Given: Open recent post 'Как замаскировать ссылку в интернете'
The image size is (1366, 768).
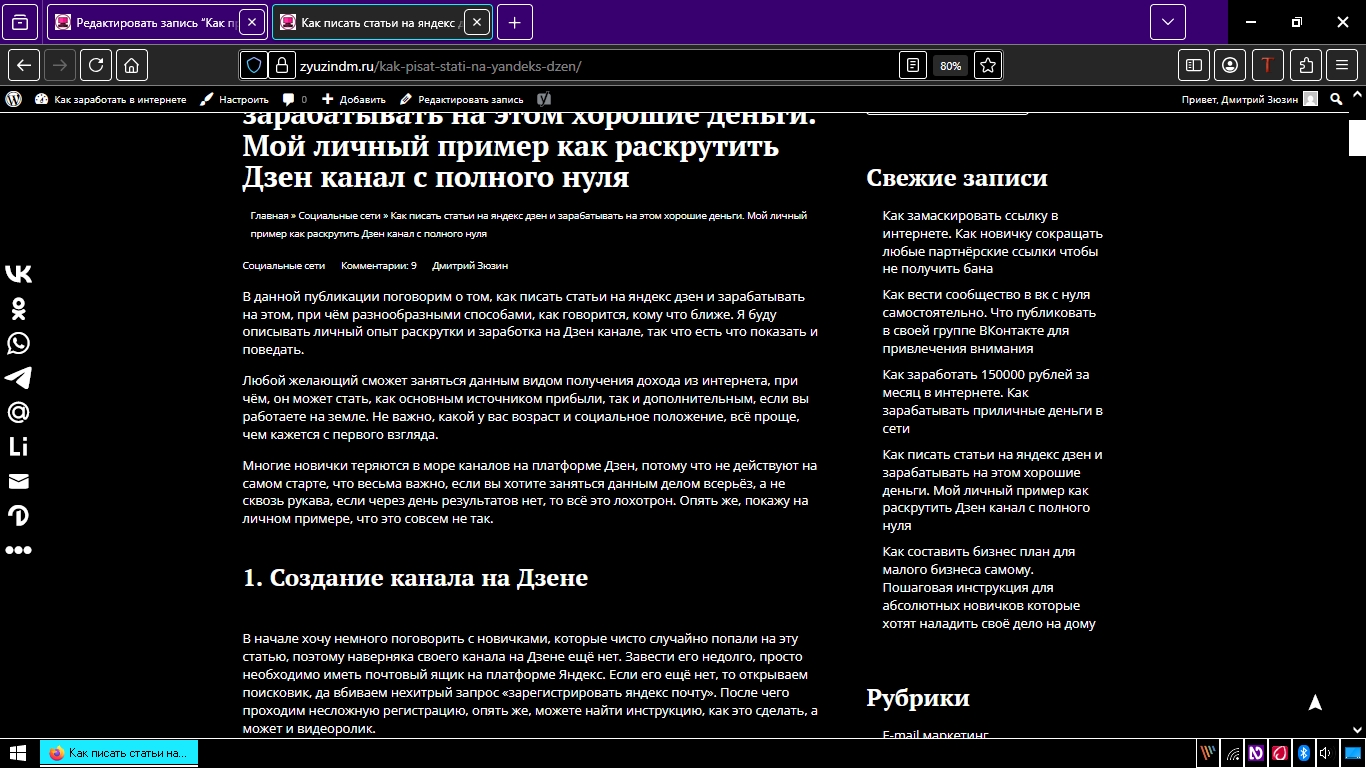Looking at the screenshot, I should 992,242.
